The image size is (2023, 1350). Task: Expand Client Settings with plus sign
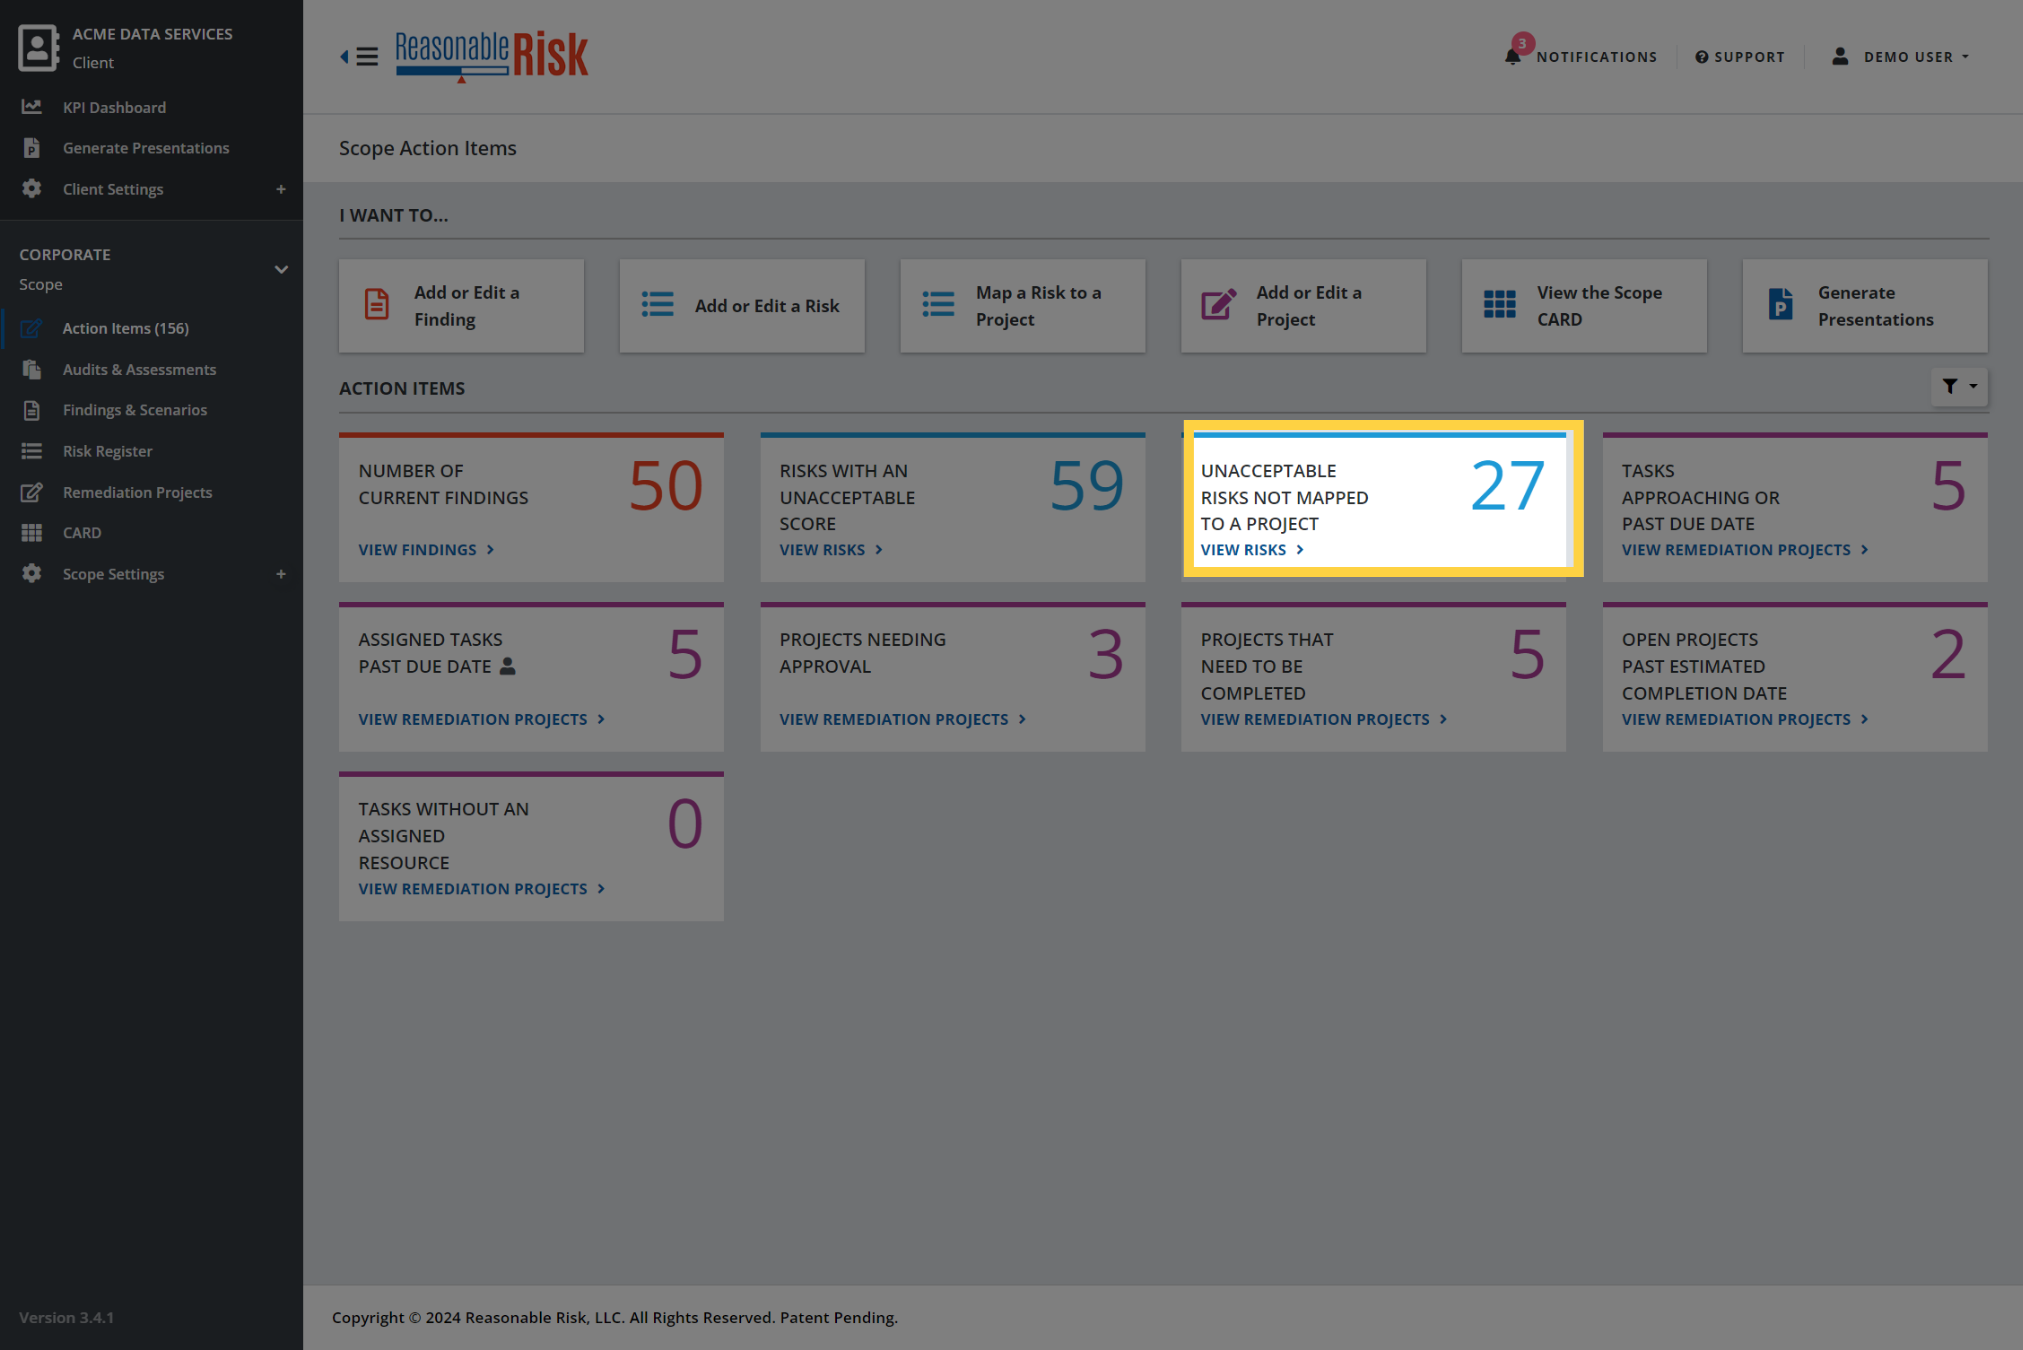(x=281, y=189)
